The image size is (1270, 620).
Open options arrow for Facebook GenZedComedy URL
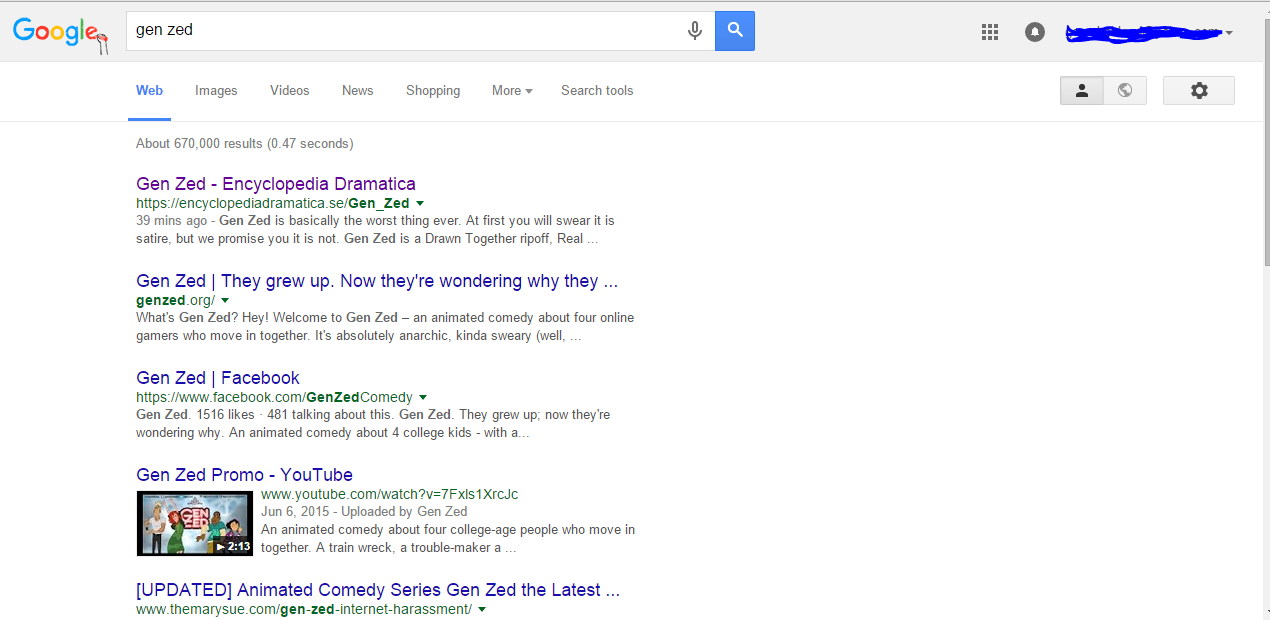pyautogui.click(x=423, y=398)
